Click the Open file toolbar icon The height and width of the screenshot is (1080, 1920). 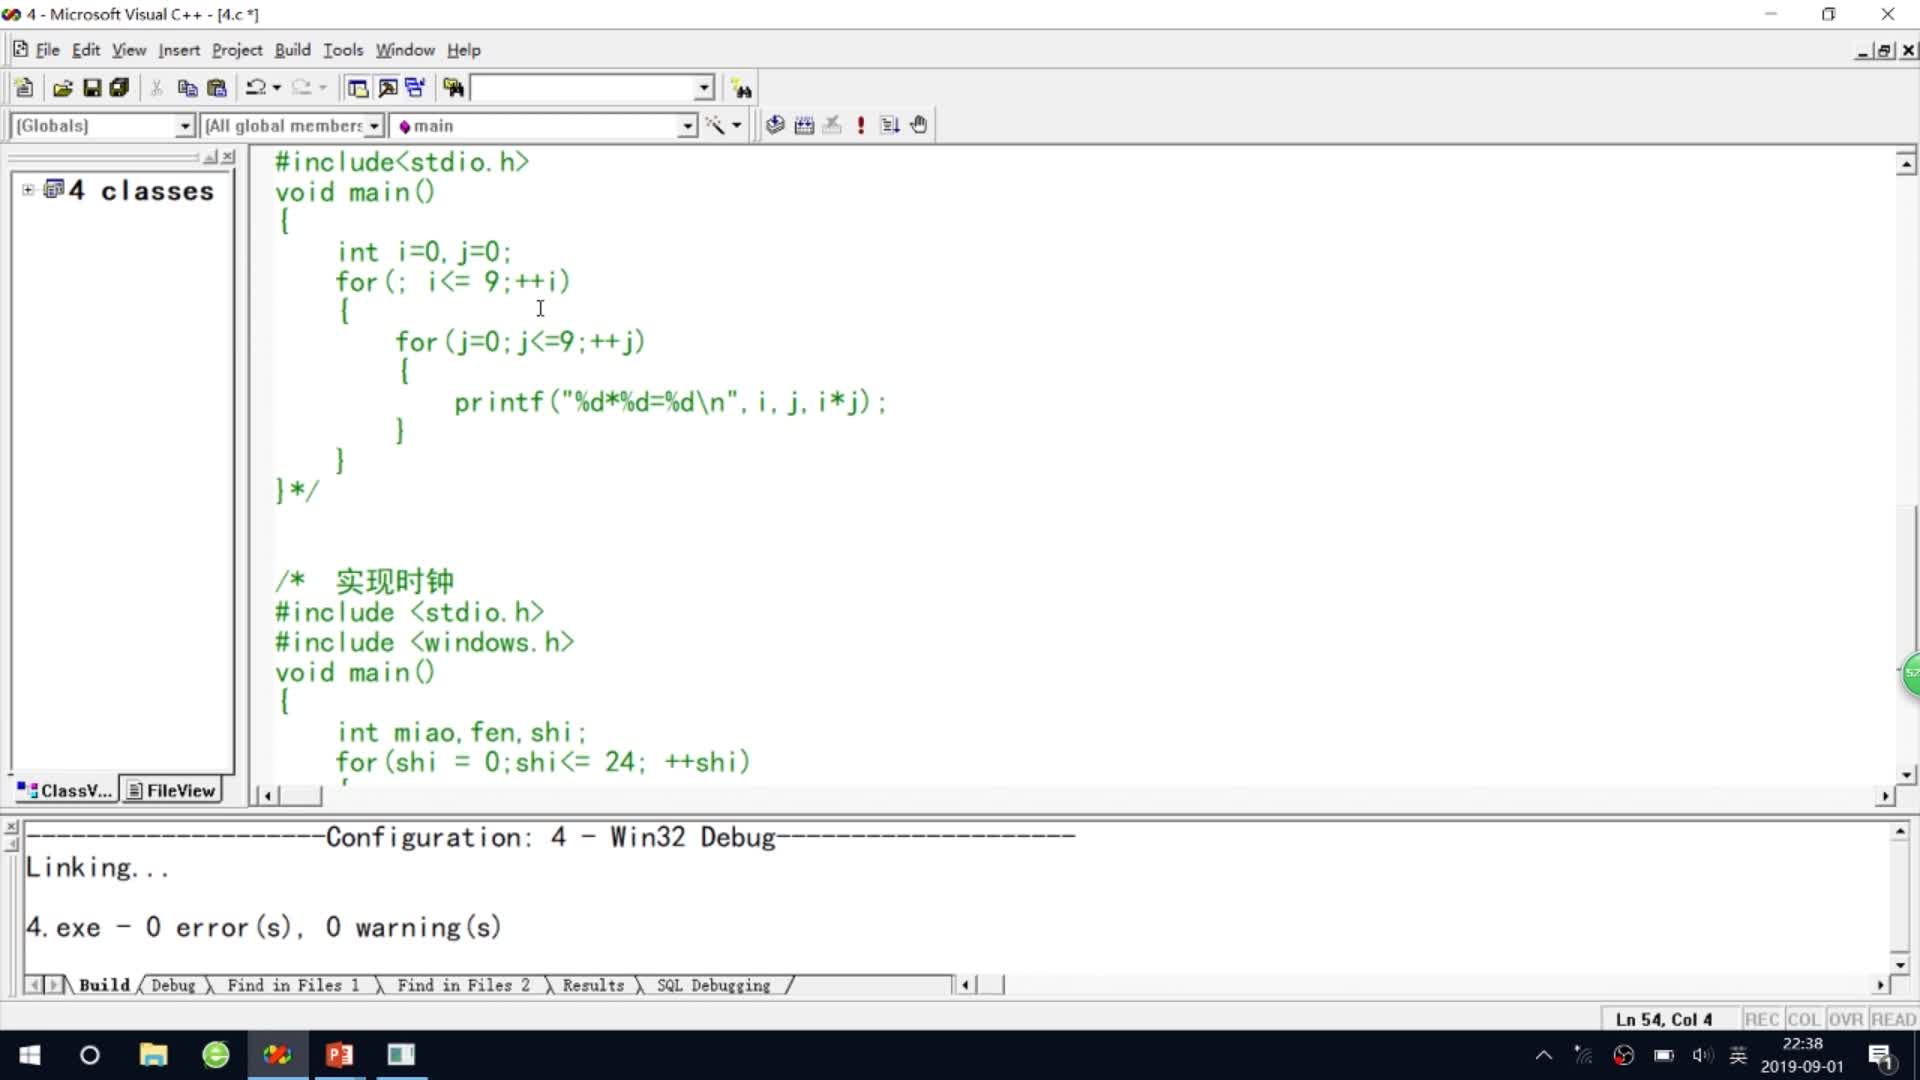tap(62, 88)
